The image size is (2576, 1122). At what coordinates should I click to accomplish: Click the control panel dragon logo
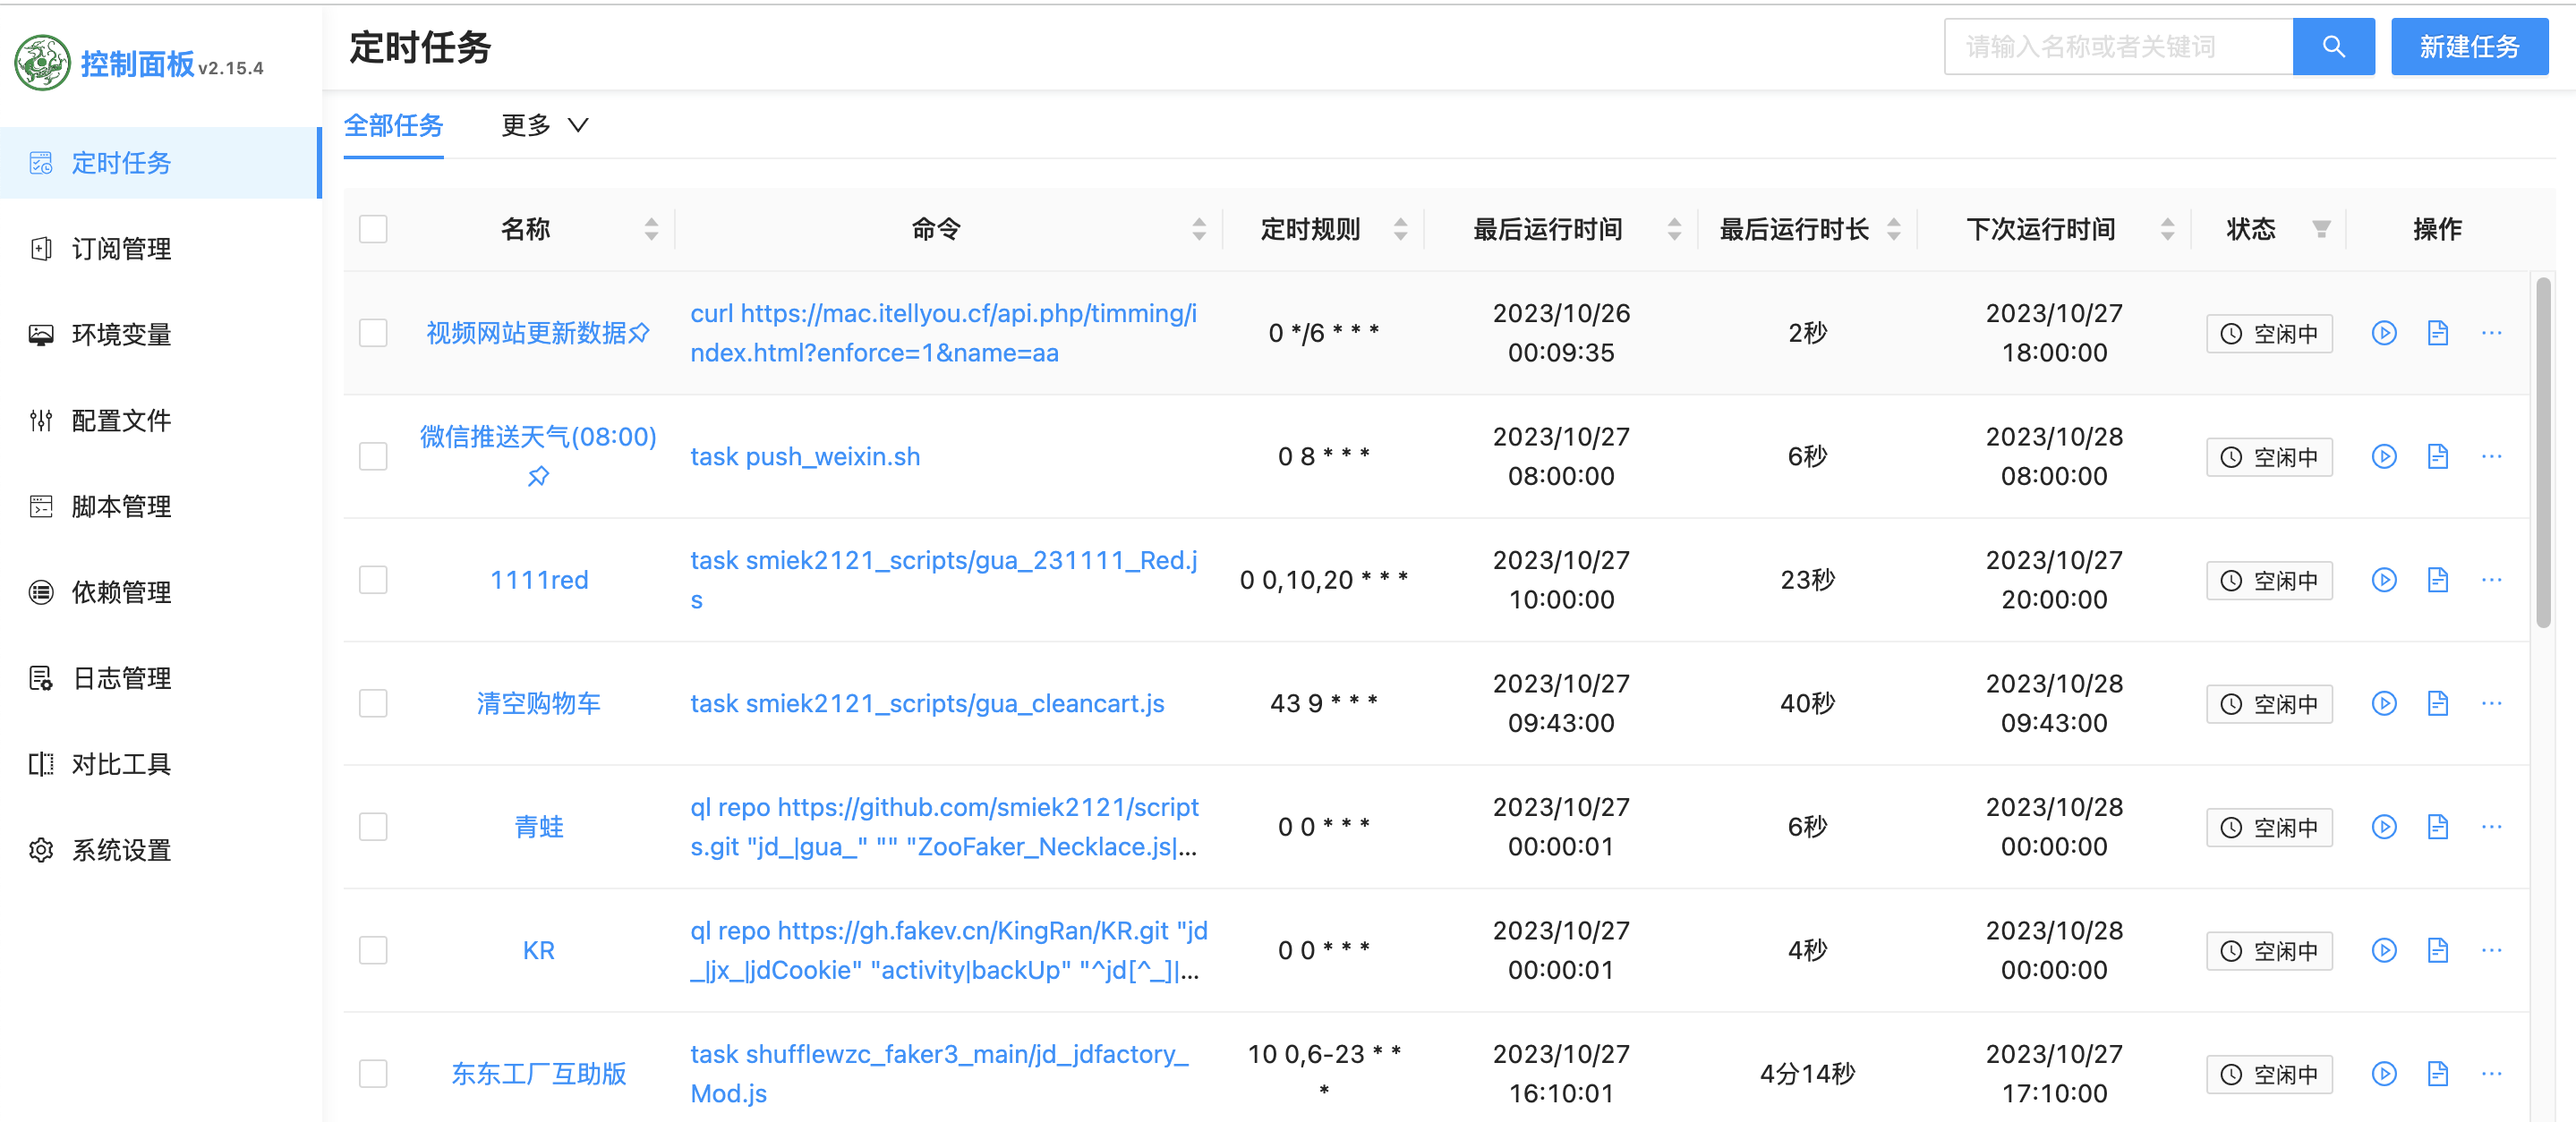(x=42, y=62)
